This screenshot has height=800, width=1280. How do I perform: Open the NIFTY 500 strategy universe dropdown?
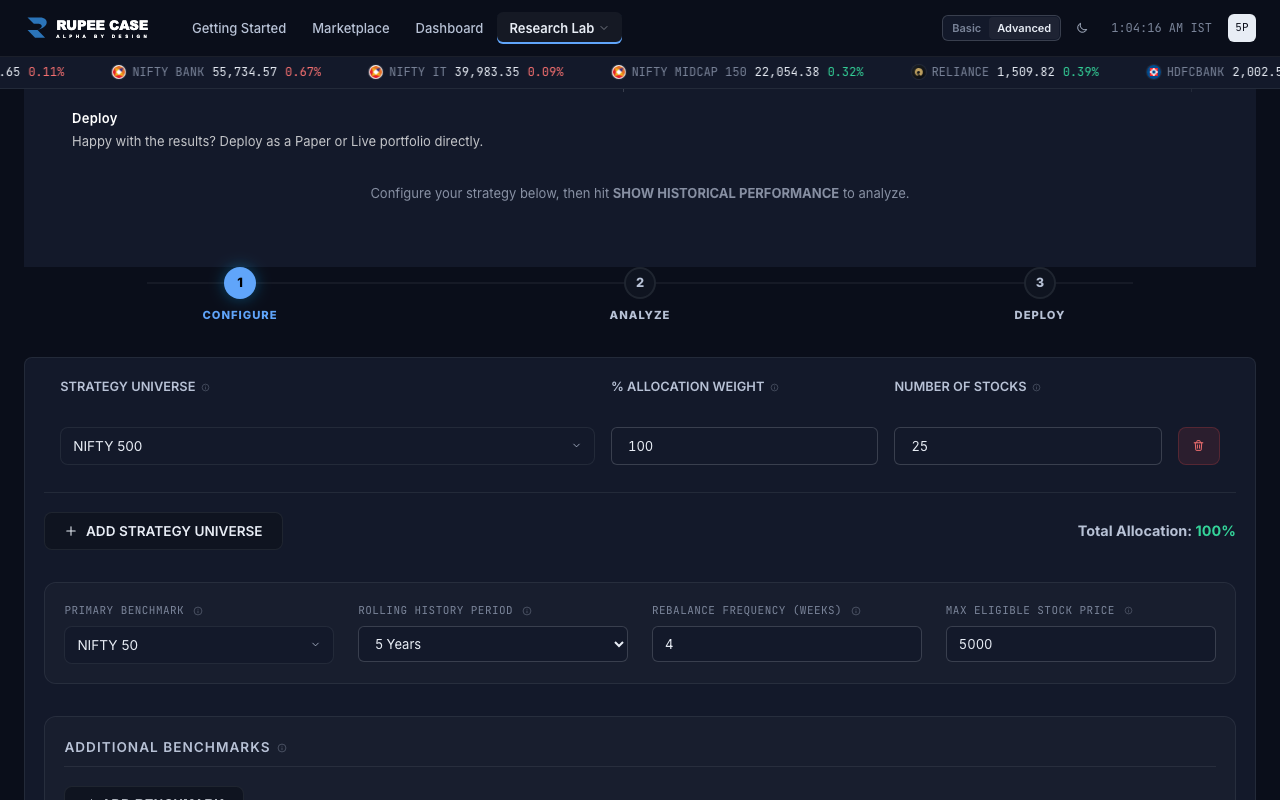[327, 446]
